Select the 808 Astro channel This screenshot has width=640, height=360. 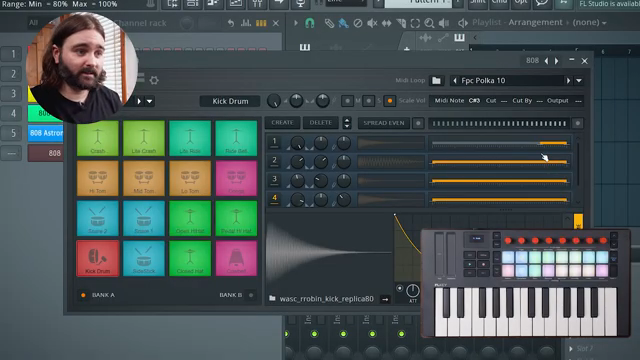click(x=46, y=133)
